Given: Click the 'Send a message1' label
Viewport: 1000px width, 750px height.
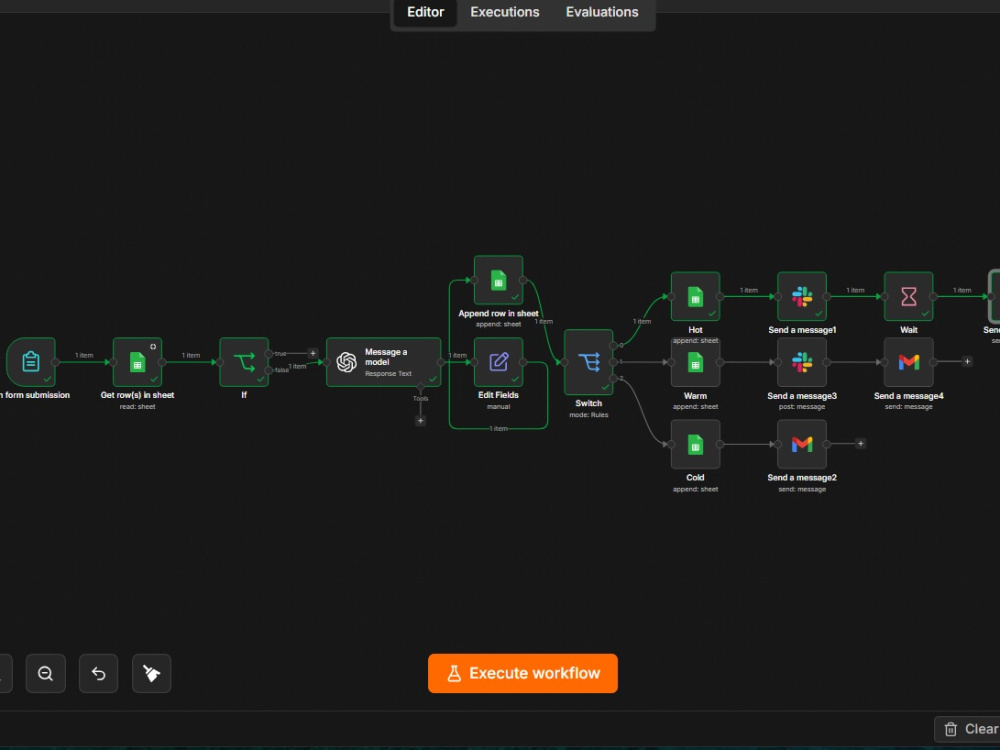Looking at the screenshot, I should (x=802, y=330).
